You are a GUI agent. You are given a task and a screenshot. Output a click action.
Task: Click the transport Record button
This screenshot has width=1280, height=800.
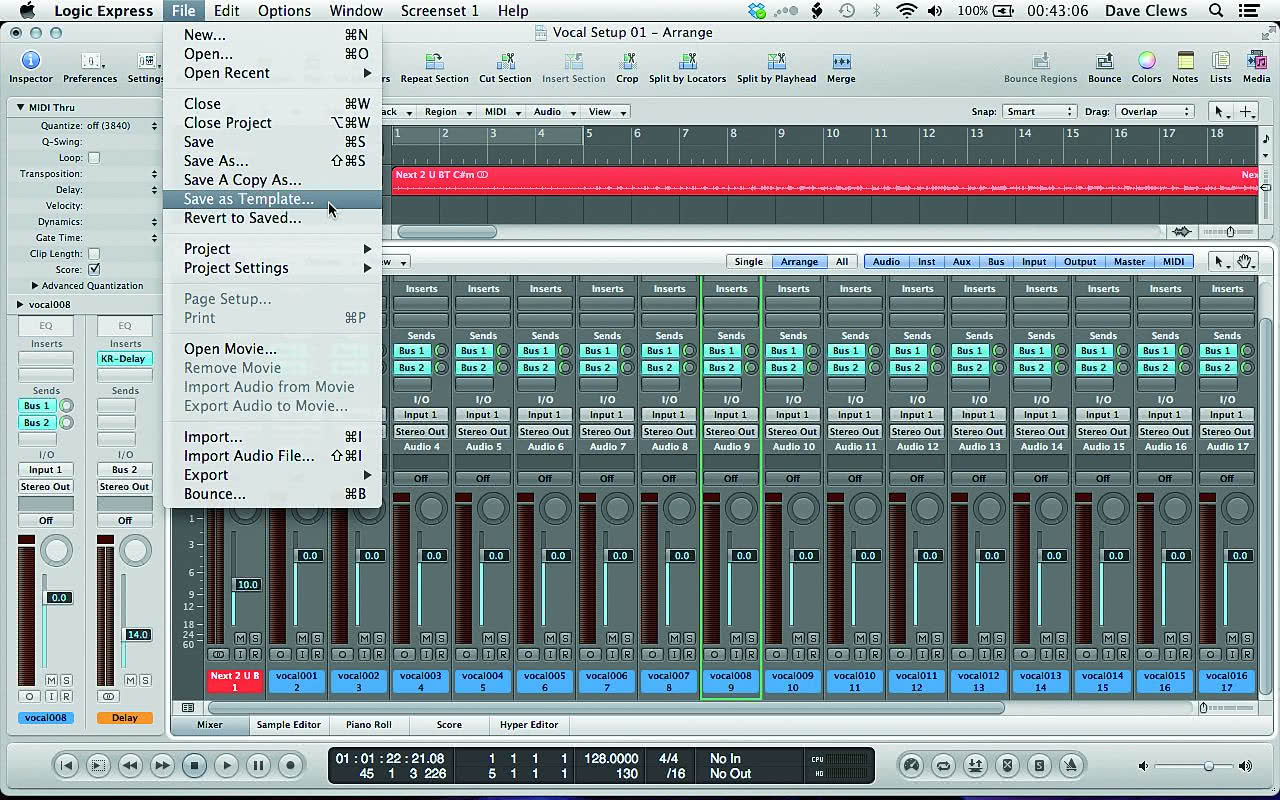pos(290,766)
